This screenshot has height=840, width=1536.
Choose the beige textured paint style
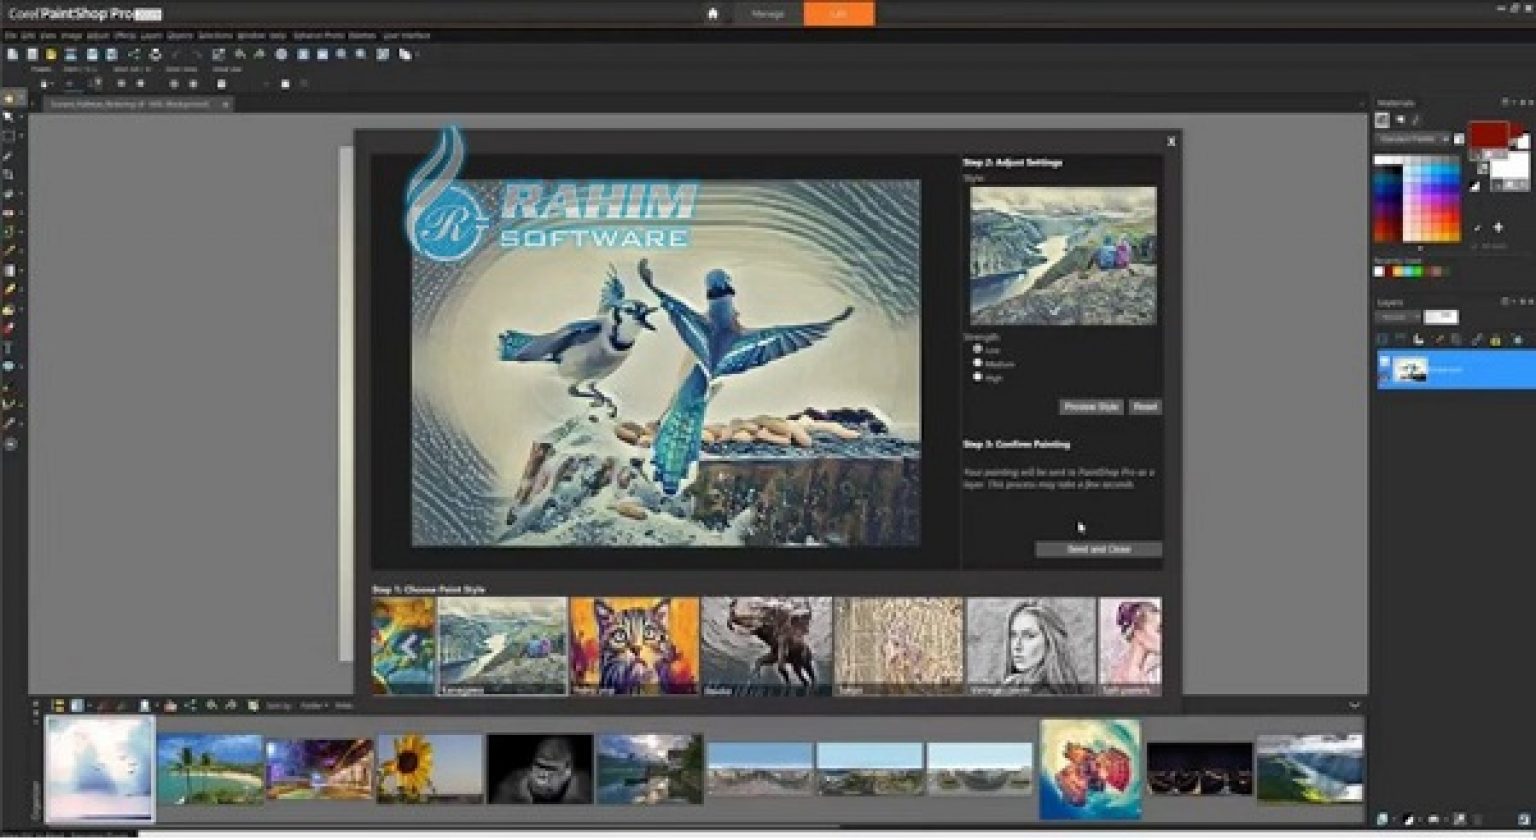899,646
